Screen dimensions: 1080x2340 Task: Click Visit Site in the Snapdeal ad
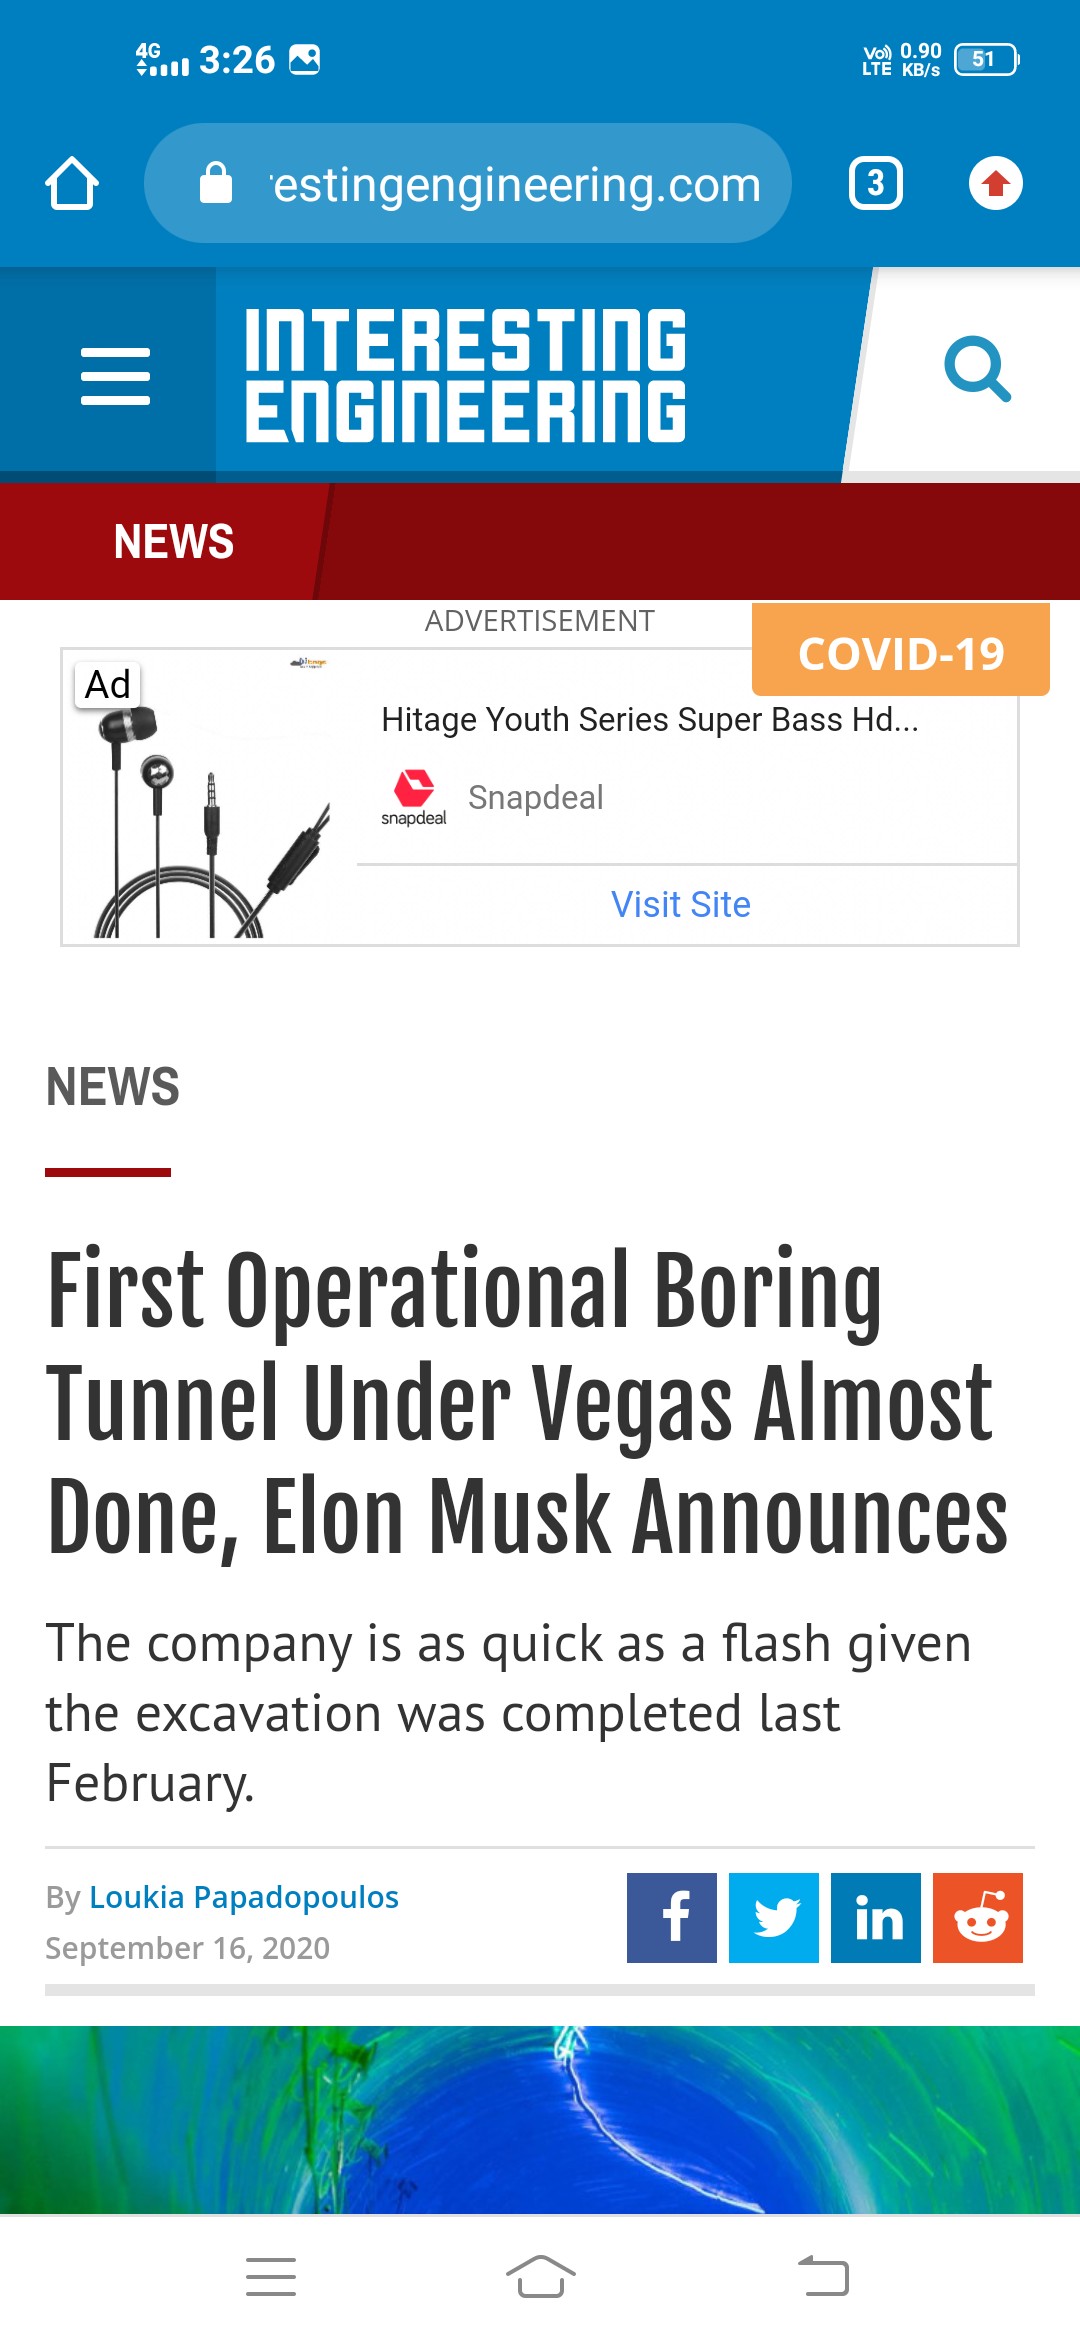pos(681,905)
